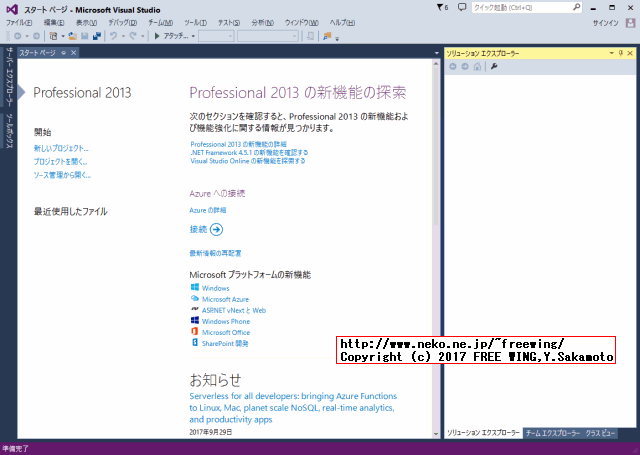Click the Azure の詳細 link
The image size is (640, 455).
208,210
